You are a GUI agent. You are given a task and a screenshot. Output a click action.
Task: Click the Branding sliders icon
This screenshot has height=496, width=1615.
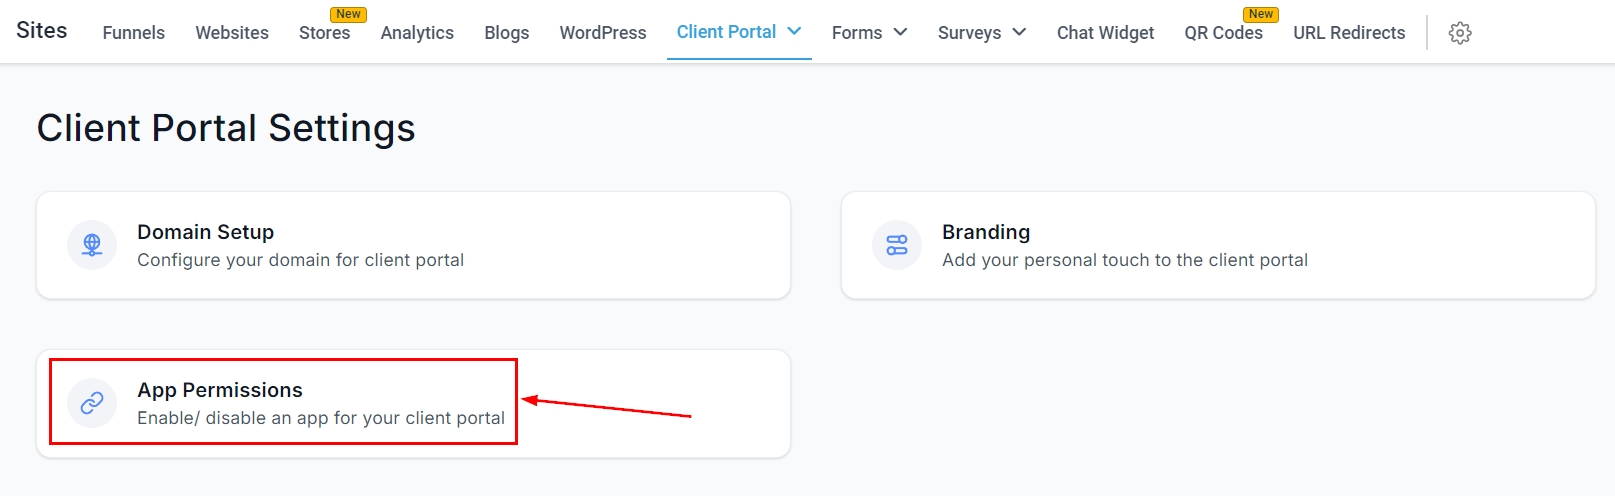pos(897,245)
